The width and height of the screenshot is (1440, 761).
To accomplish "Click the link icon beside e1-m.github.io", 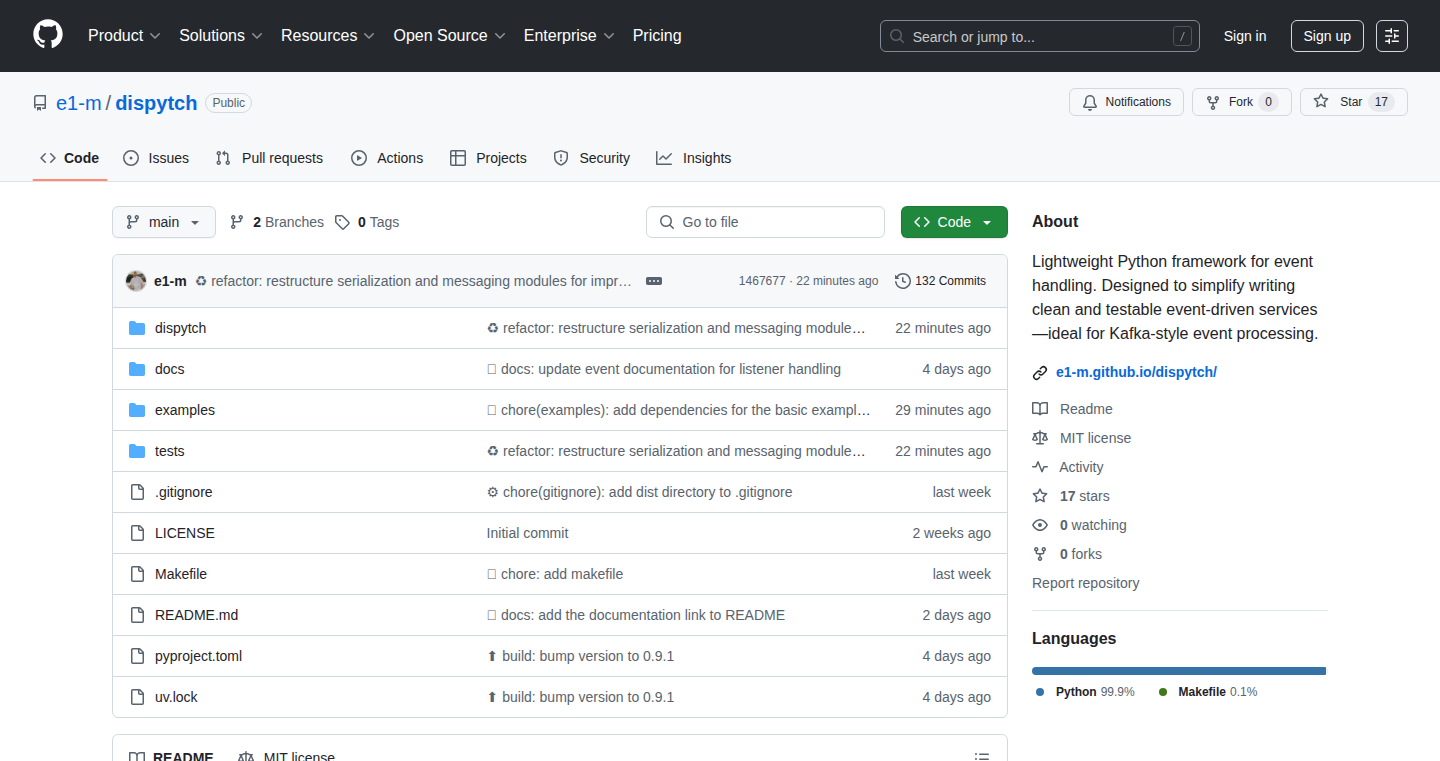I will pyautogui.click(x=1040, y=373).
